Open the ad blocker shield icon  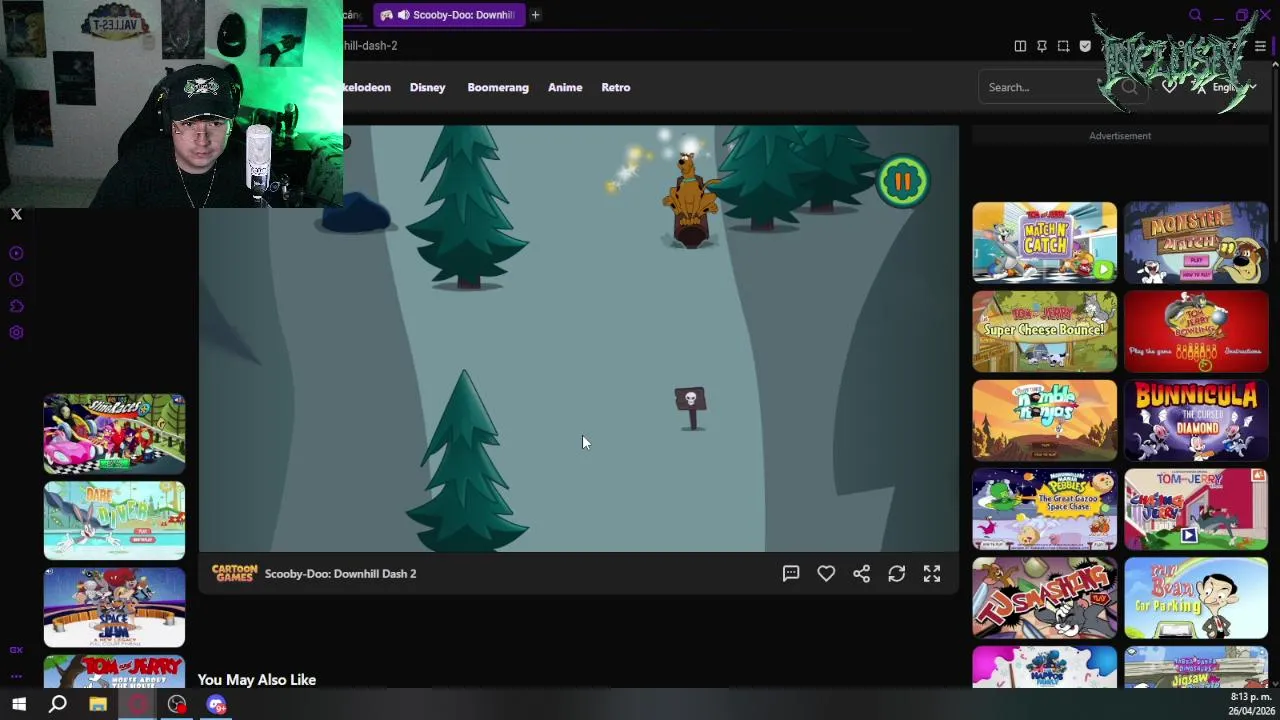coord(1085,46)
